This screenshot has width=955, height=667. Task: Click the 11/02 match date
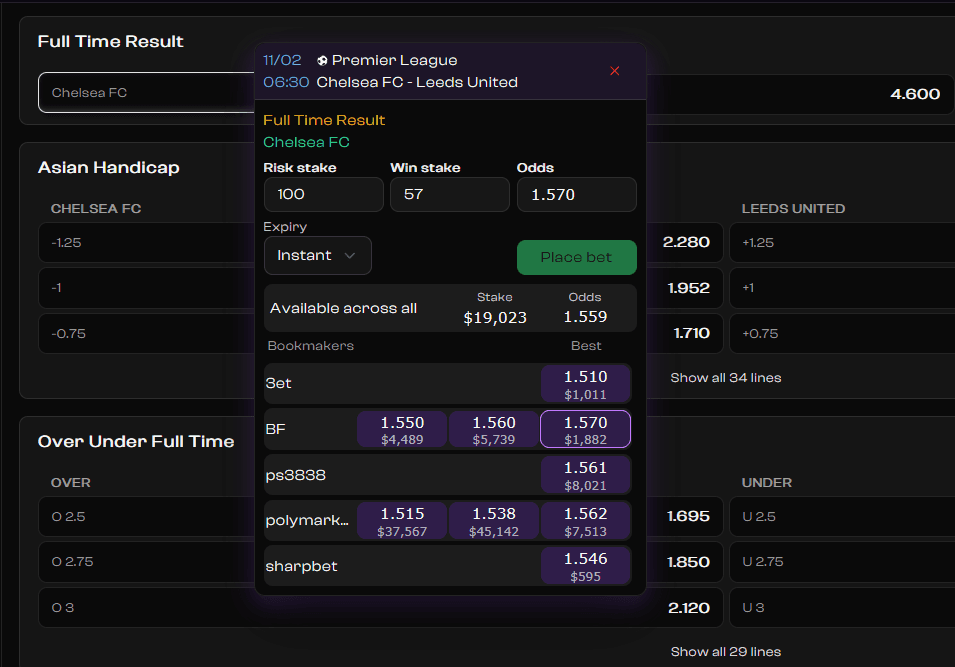(282, 60)
